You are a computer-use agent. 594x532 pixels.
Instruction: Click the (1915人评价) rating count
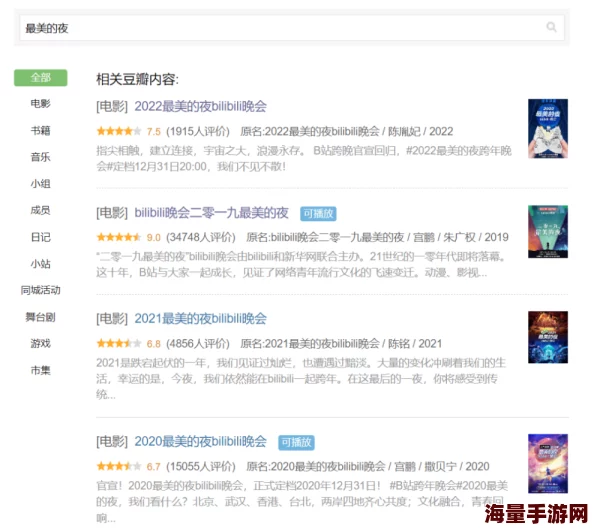[x=198, y=131]
